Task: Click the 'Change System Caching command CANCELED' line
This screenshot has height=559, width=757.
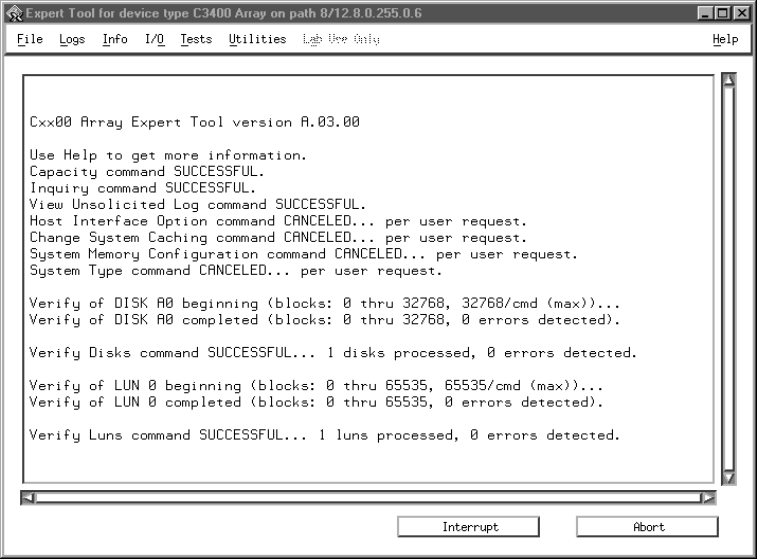Action: (278, 238)
